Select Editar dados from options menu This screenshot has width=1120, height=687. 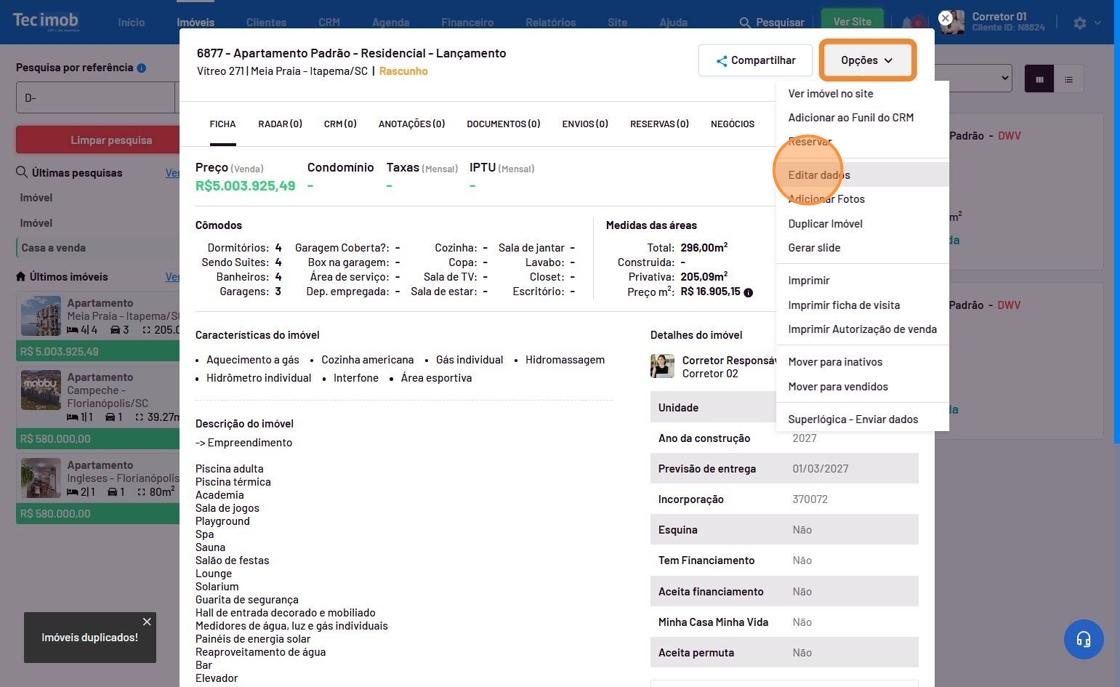[819, 175]
